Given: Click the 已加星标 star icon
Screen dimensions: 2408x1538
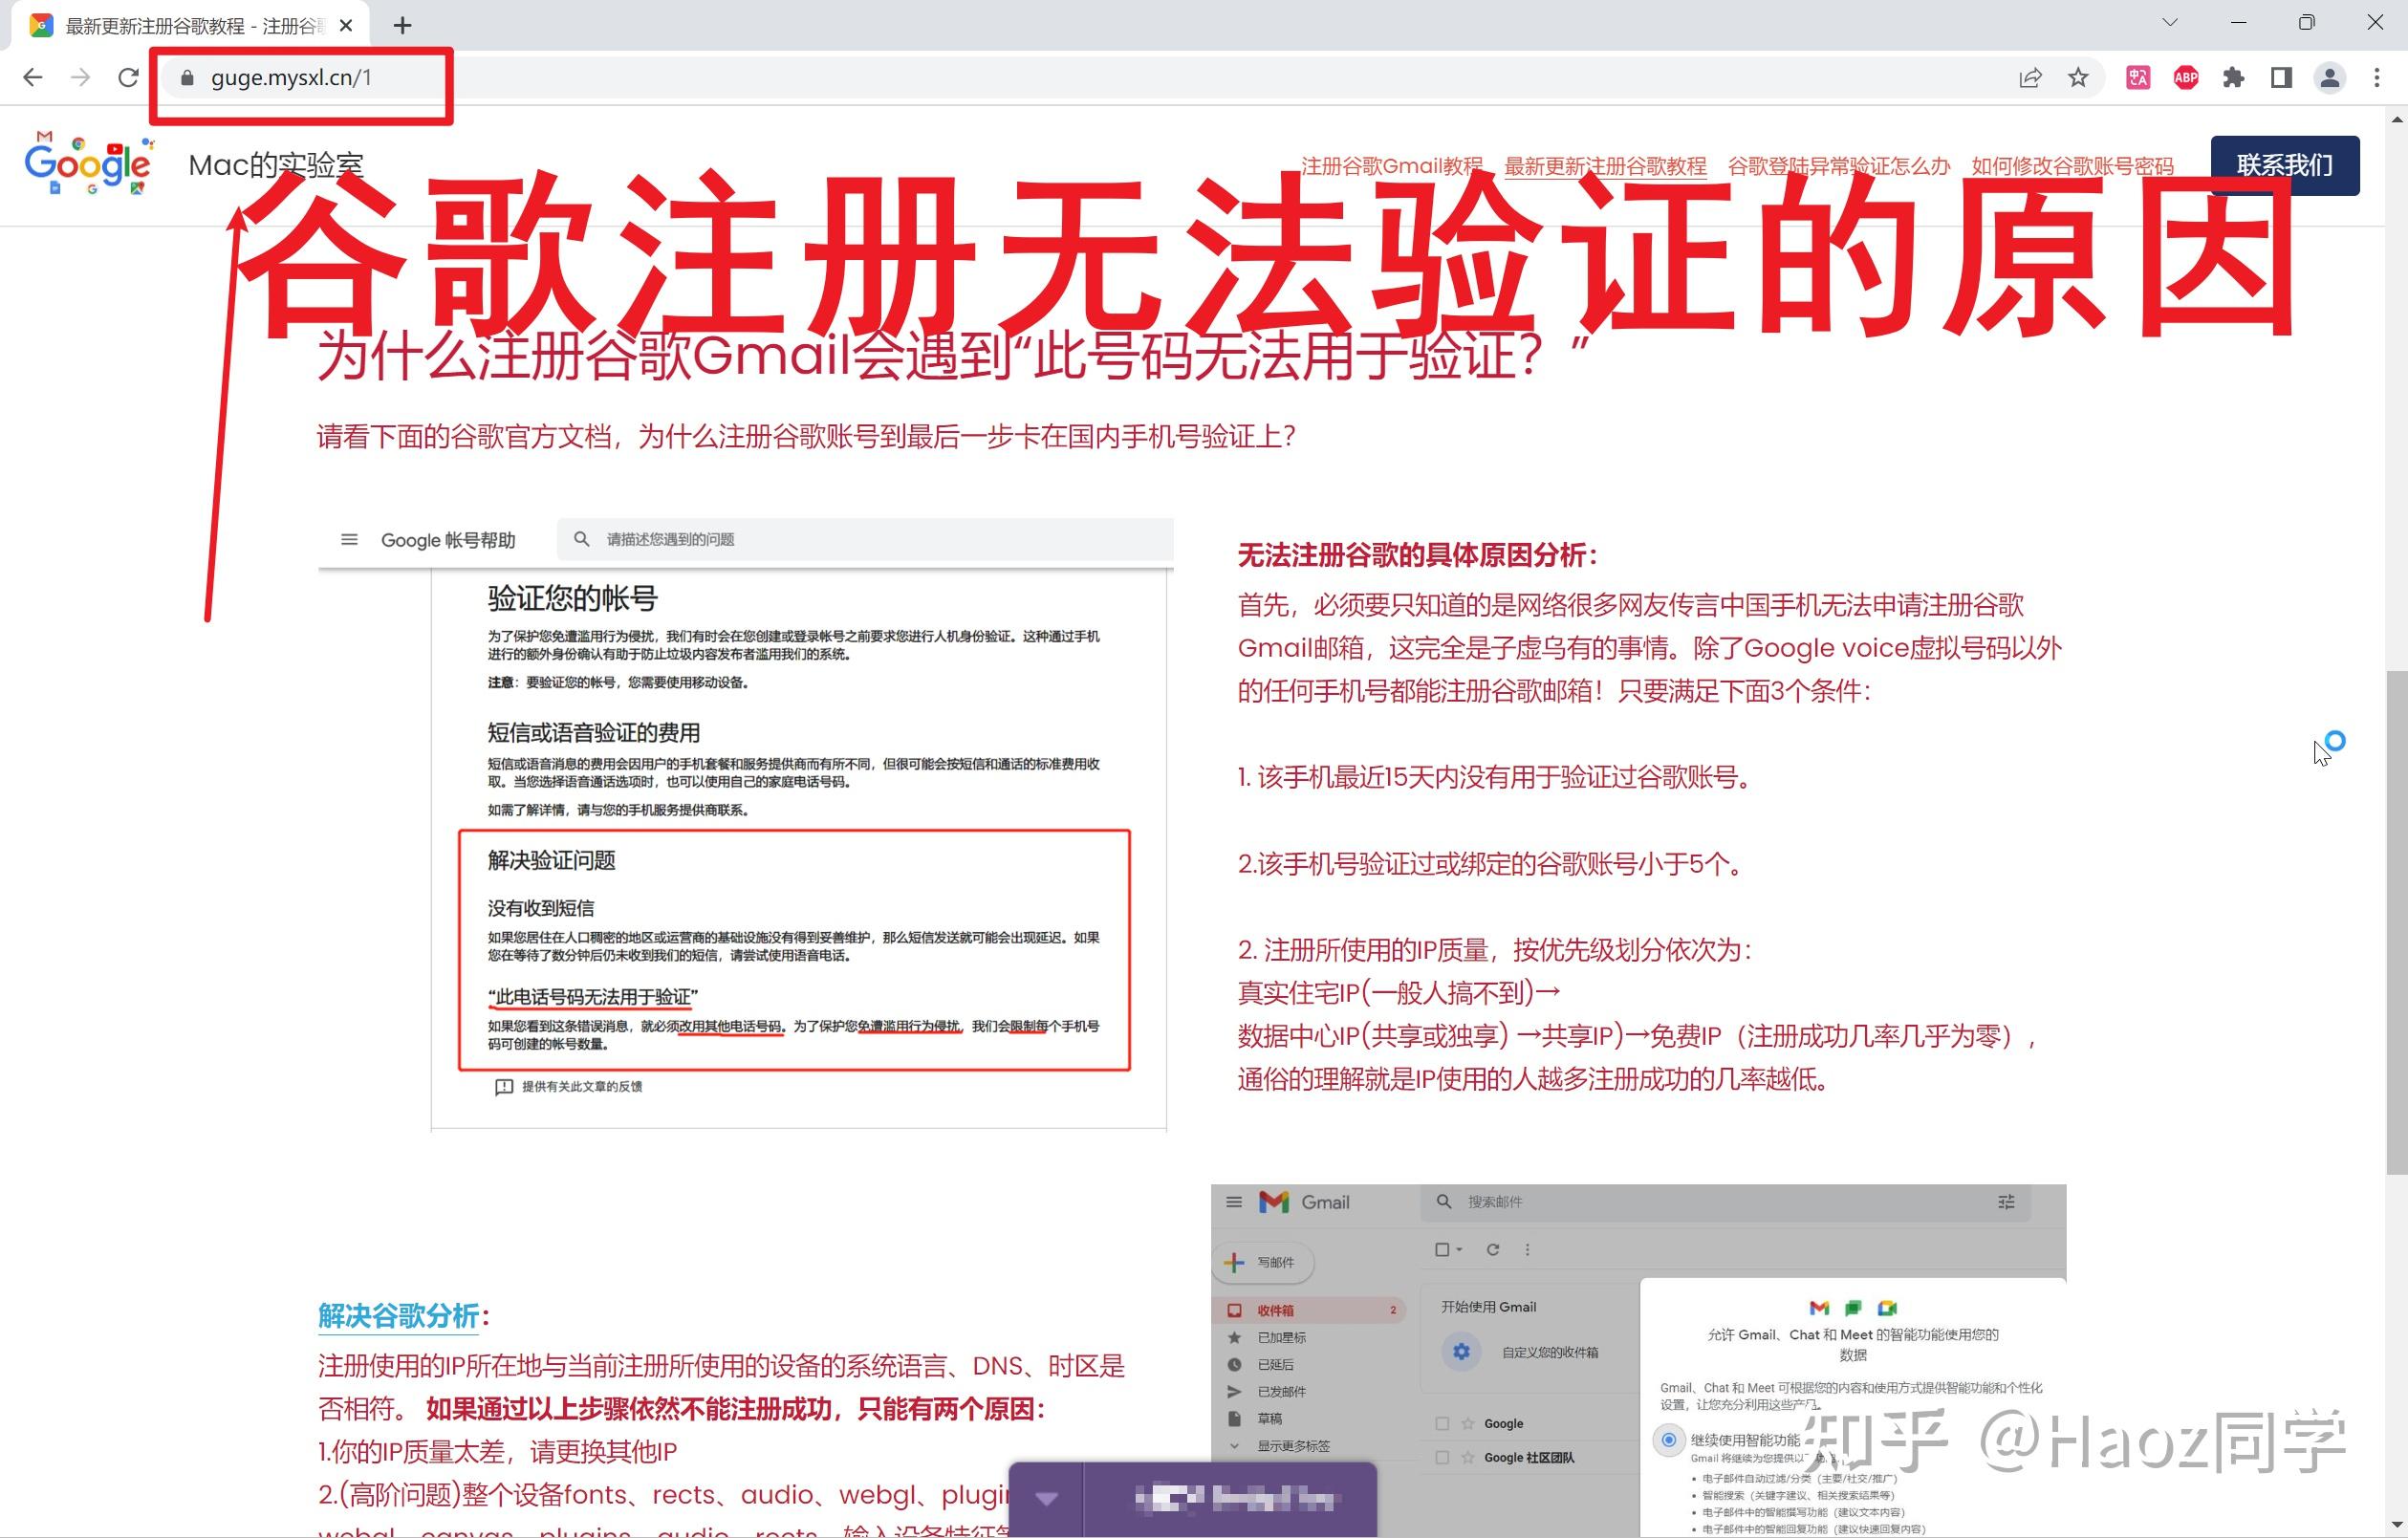Looking at the screenshot, I should click(1234, 1337).
